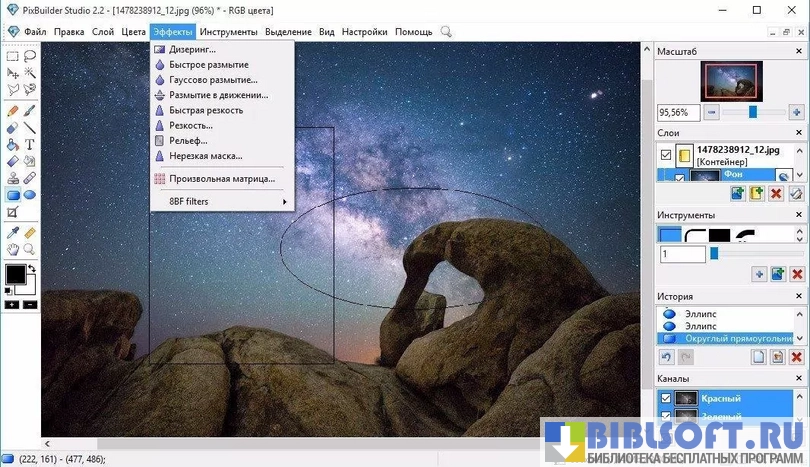Select the Text tool in toolbox
The width and height of the screenshot is (810, 467).
point(30,144)
